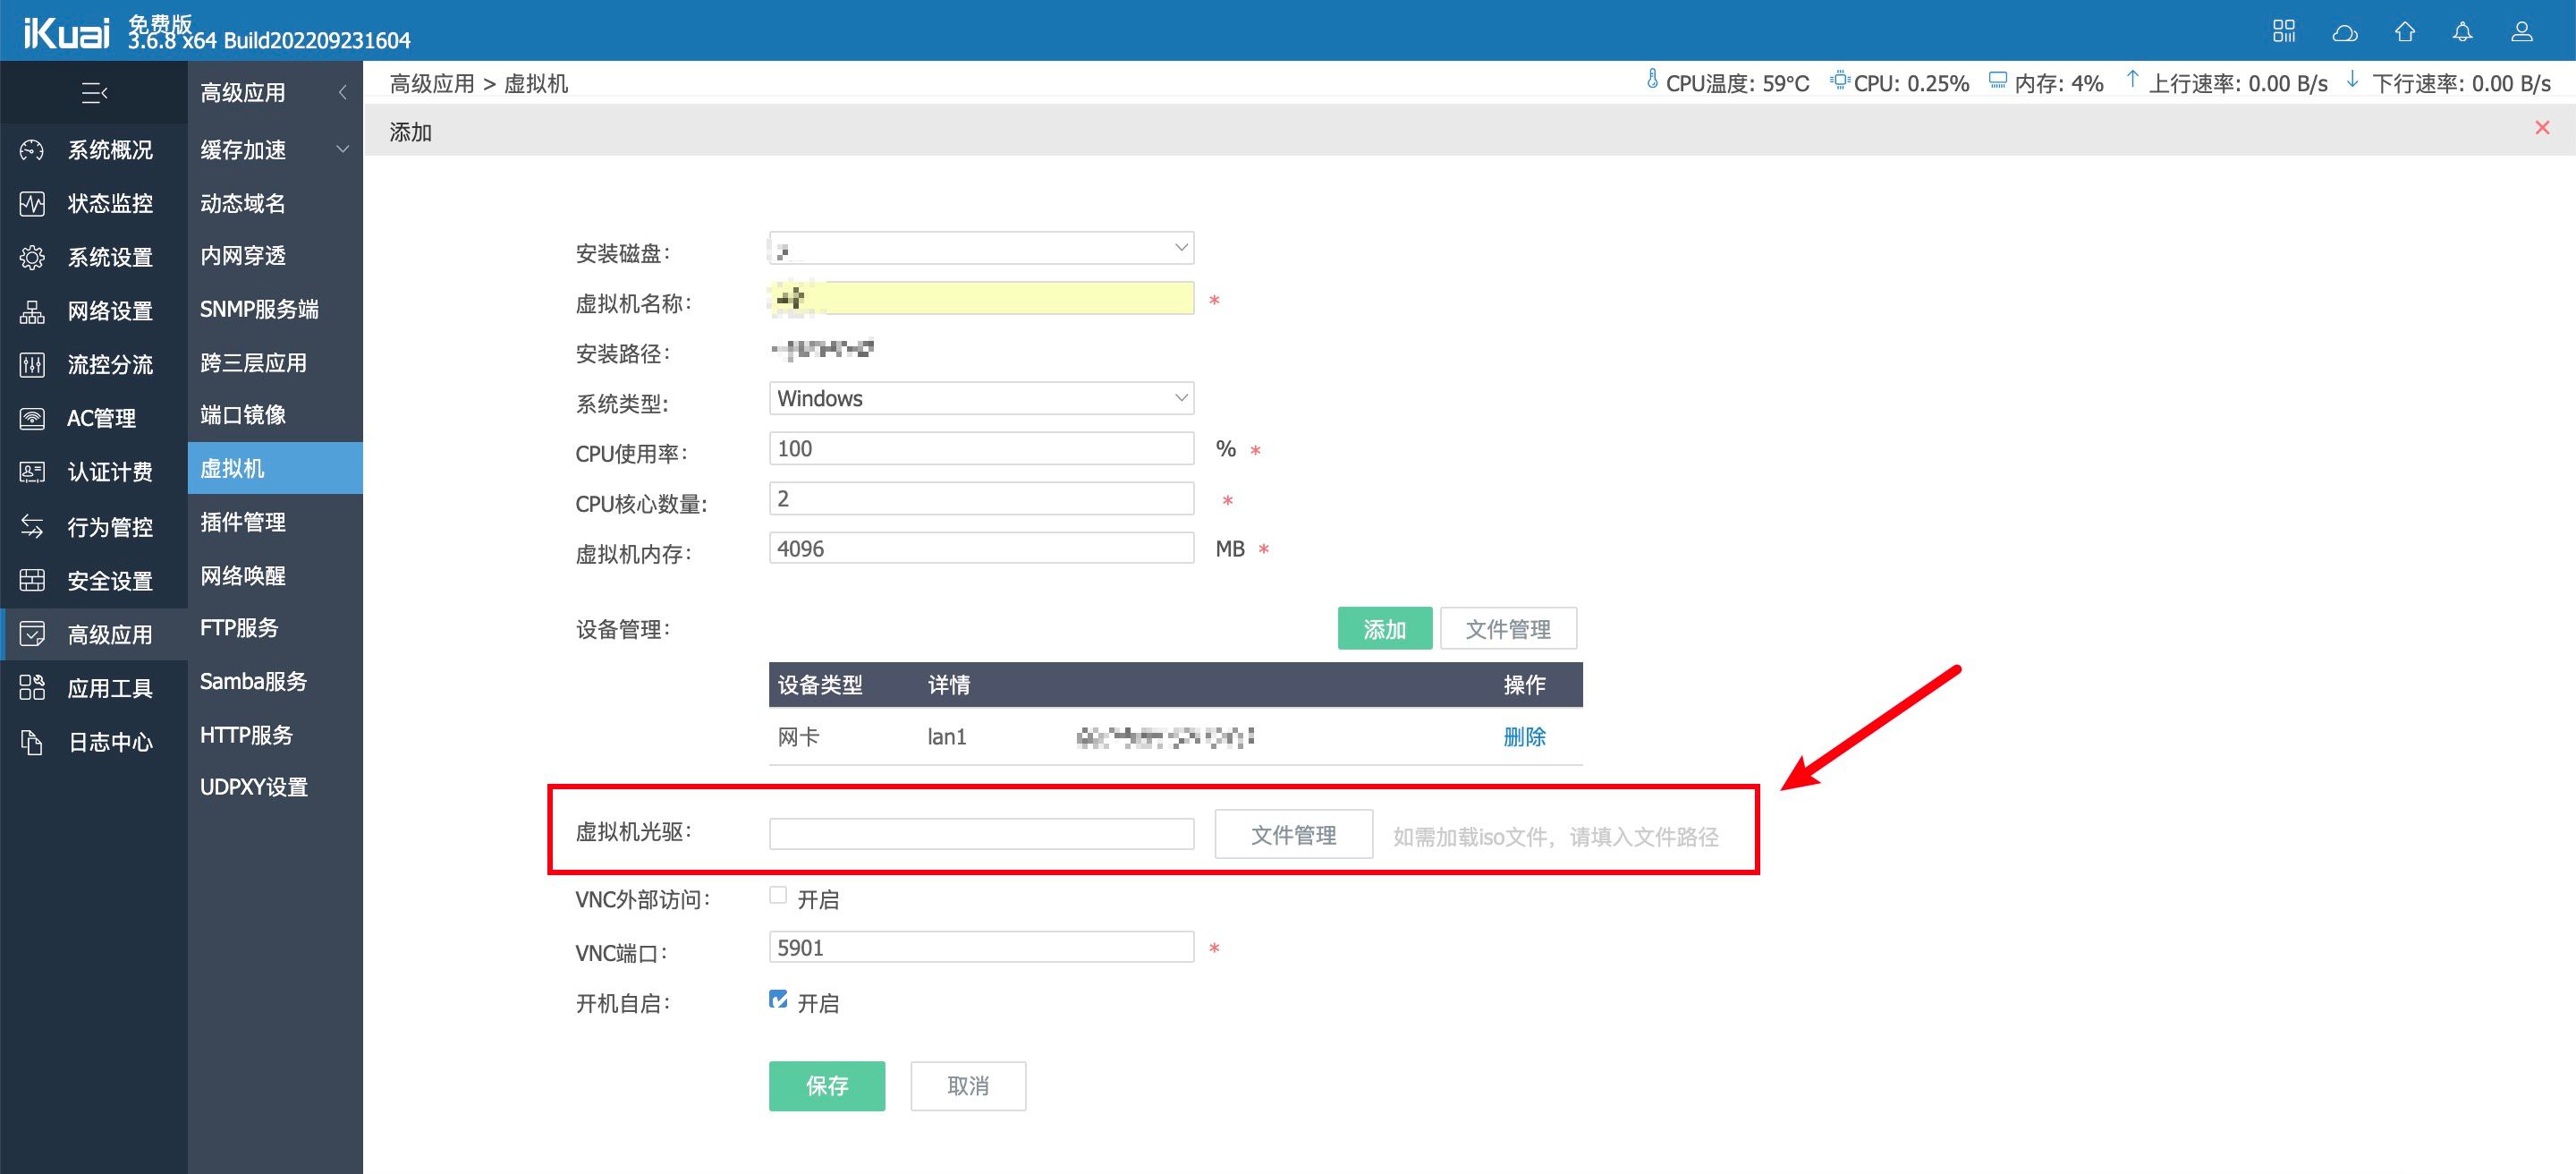Close the 添加 panel with red X

(x=2542, y=128)
